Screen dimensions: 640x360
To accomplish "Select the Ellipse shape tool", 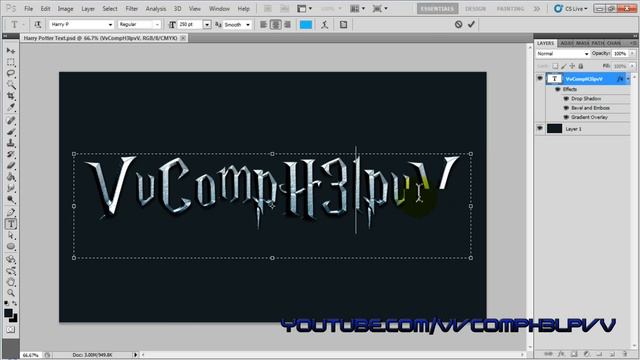I will click(x=11, y=247).
